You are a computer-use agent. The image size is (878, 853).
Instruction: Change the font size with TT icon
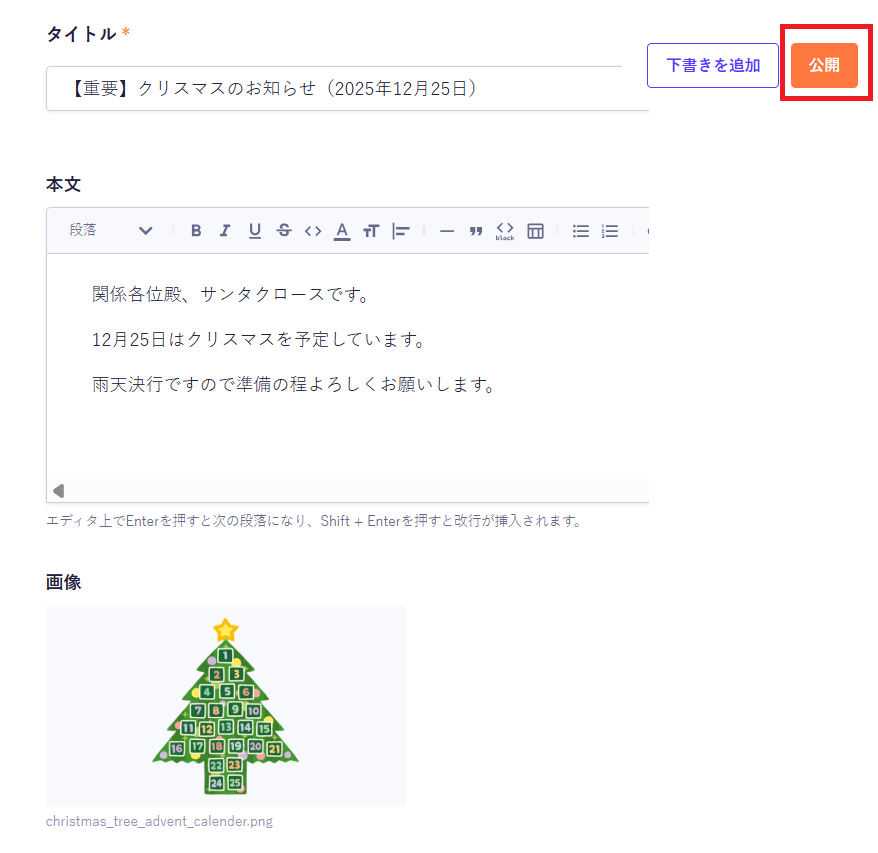point(371,231)
